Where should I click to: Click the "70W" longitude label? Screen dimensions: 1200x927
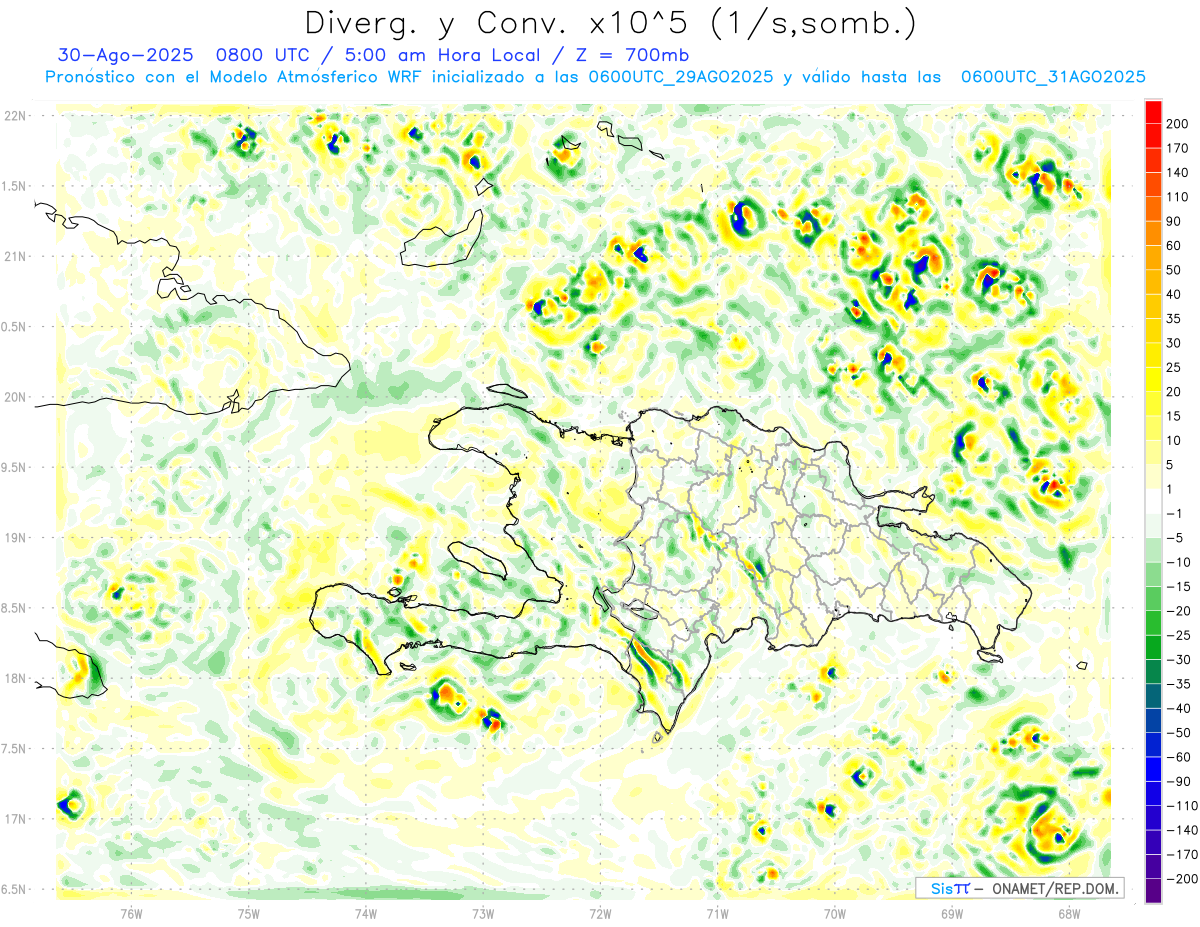coord(835,913)
